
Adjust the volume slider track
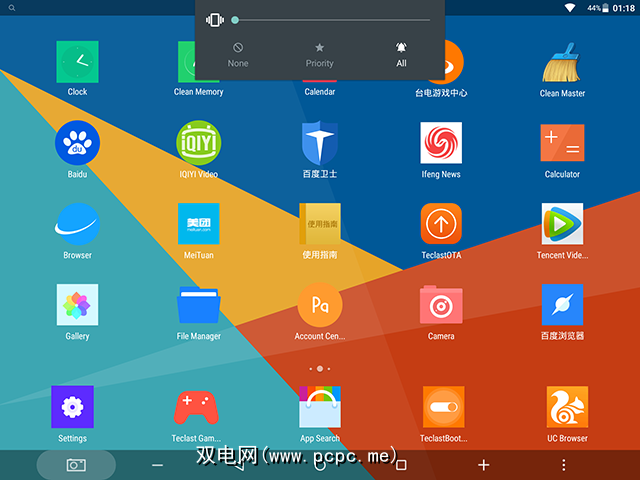(332, 20)
